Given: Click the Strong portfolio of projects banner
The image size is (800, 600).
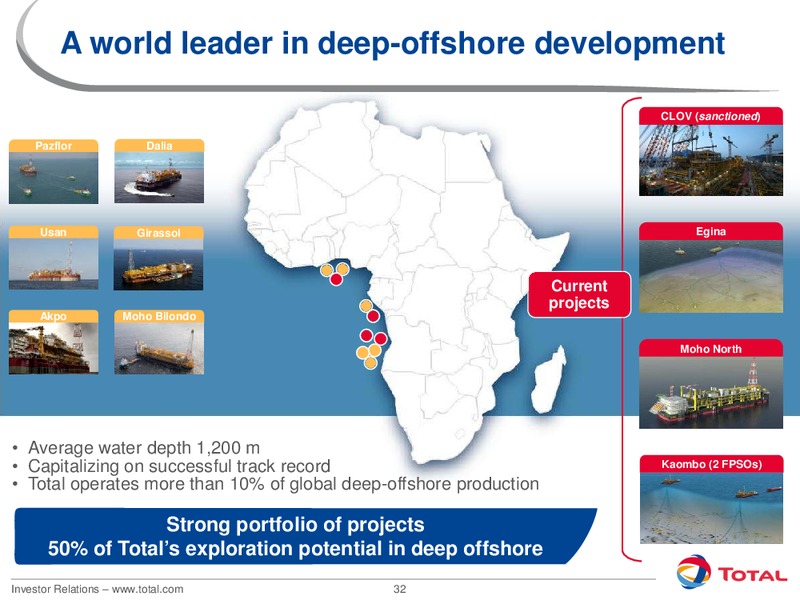Looking at the screenshot, I should (x=305, y=536).
